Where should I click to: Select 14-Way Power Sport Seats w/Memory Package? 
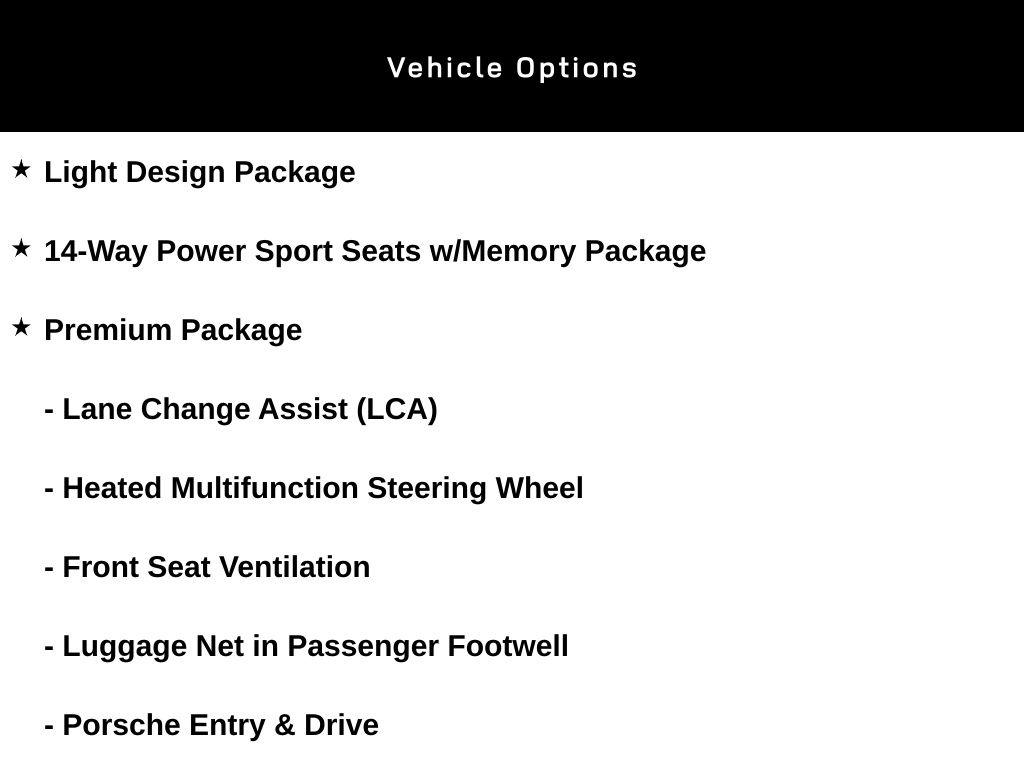tap(375, 251)
